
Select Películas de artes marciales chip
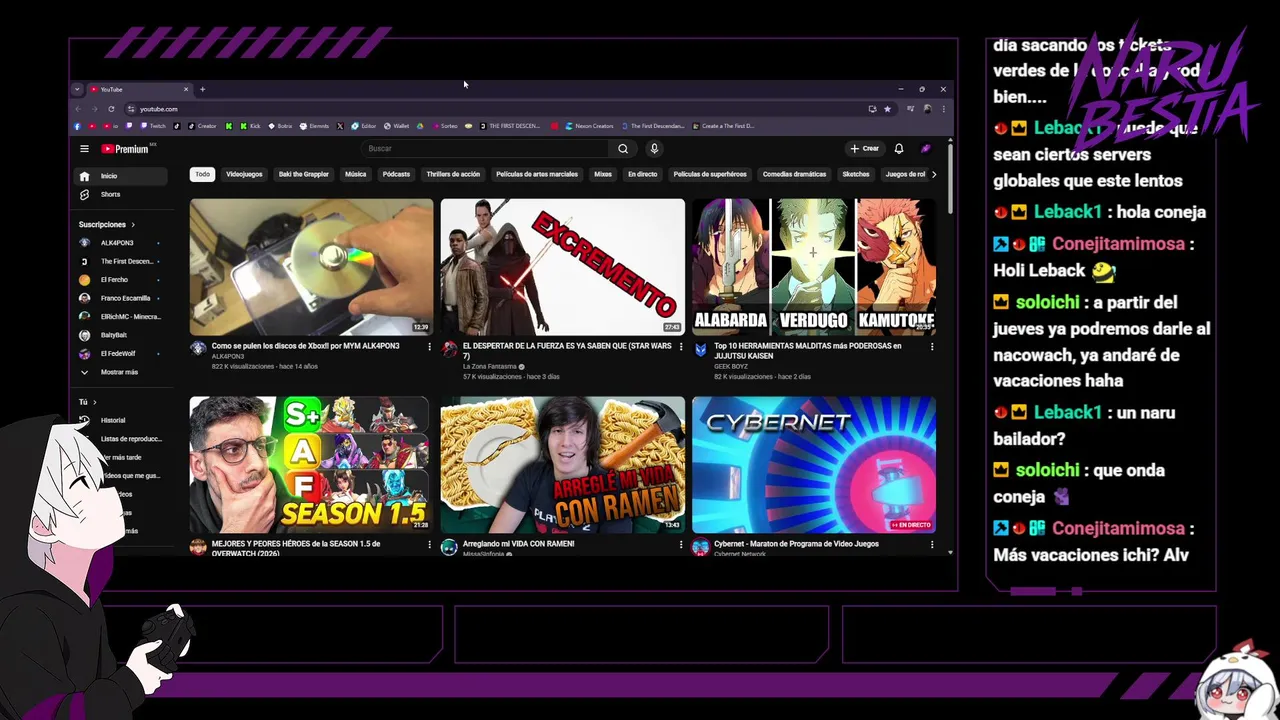[537, 174]
